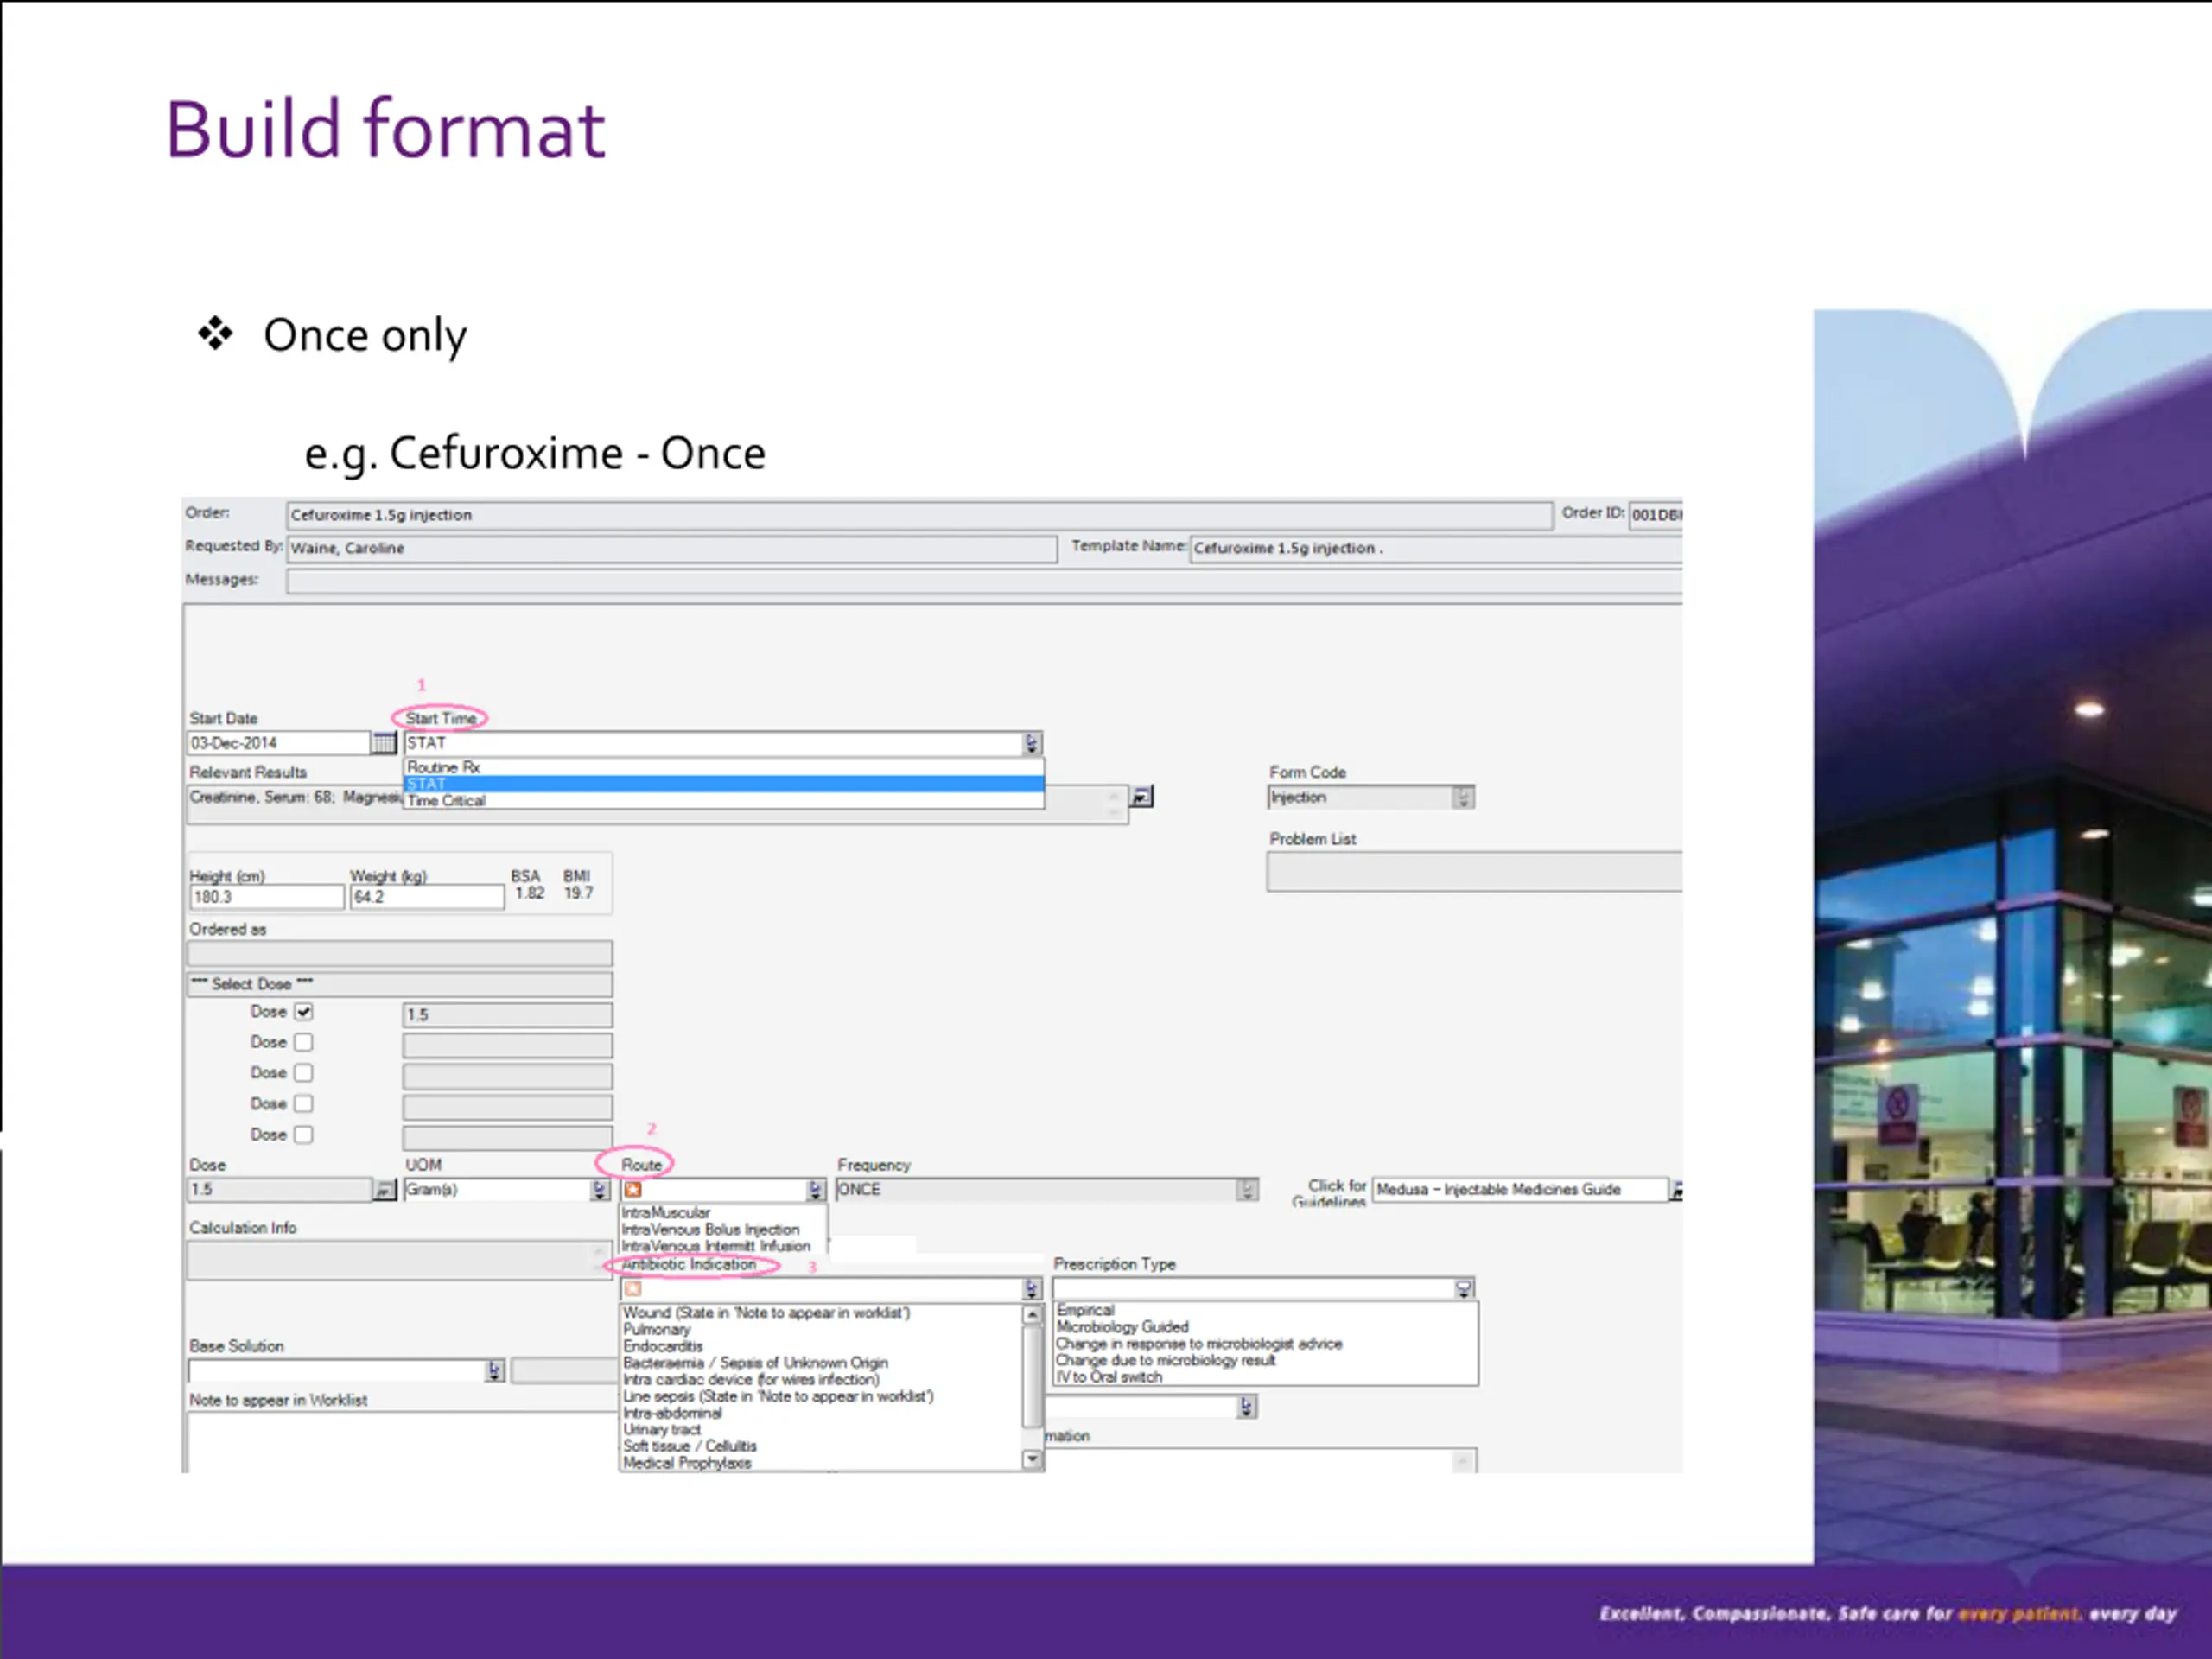The image size is (2212, 1659).
Task: Select Intra-abdominal indication
Action: click(821, 1413)
